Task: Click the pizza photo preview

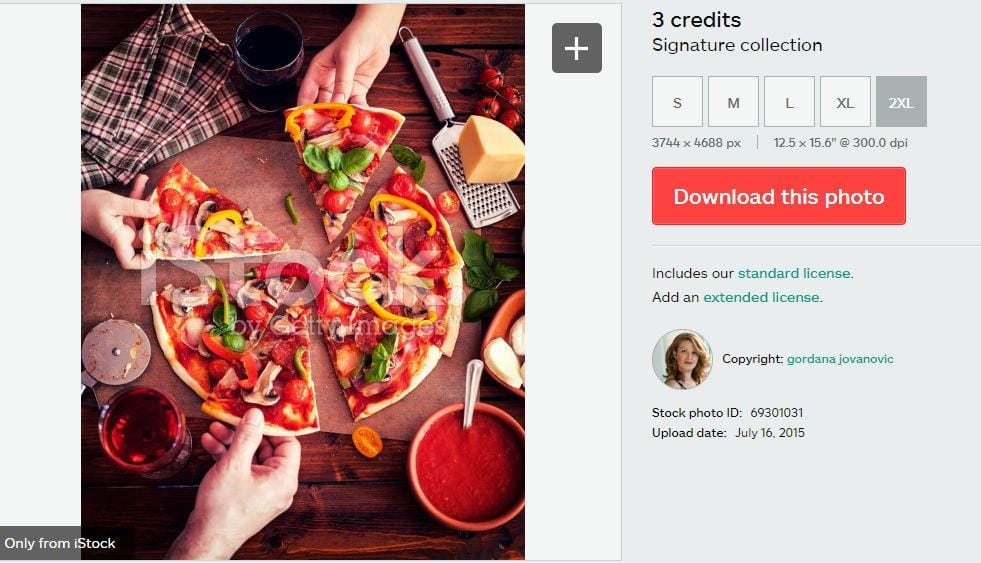Action: pyautogui.click(x=303, y=281)
